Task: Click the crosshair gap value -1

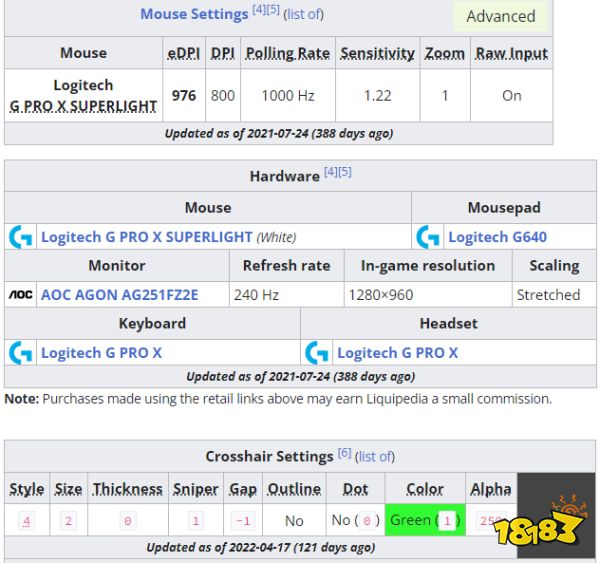Action: tap(243, 521)
